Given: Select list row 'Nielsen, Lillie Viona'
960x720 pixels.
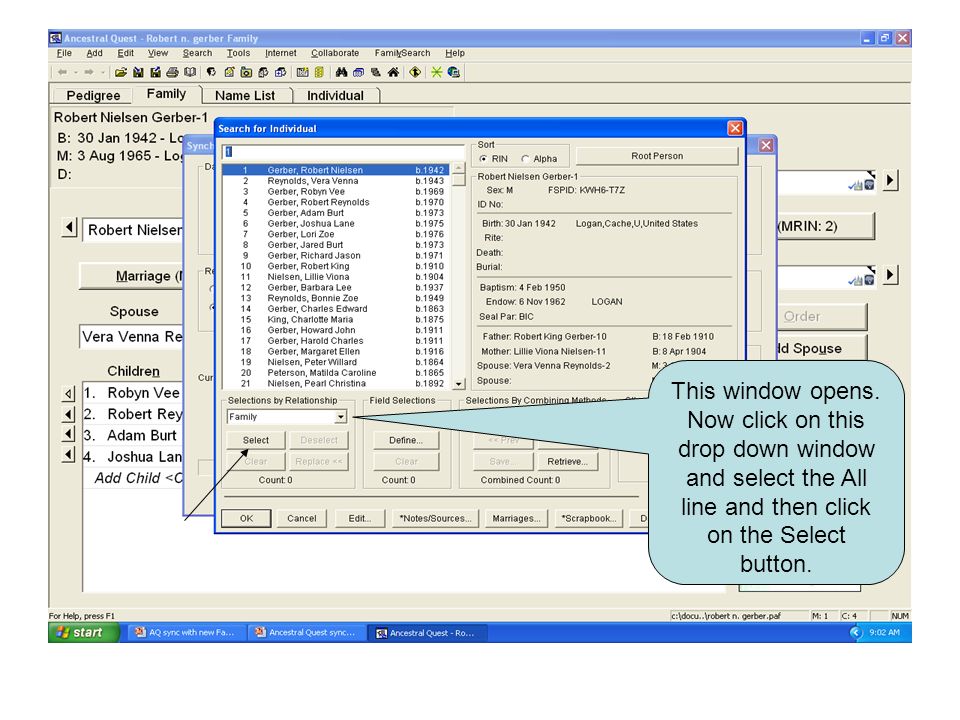Looking at the screenshot, I should pyautogui.click(x=336, y=277).
